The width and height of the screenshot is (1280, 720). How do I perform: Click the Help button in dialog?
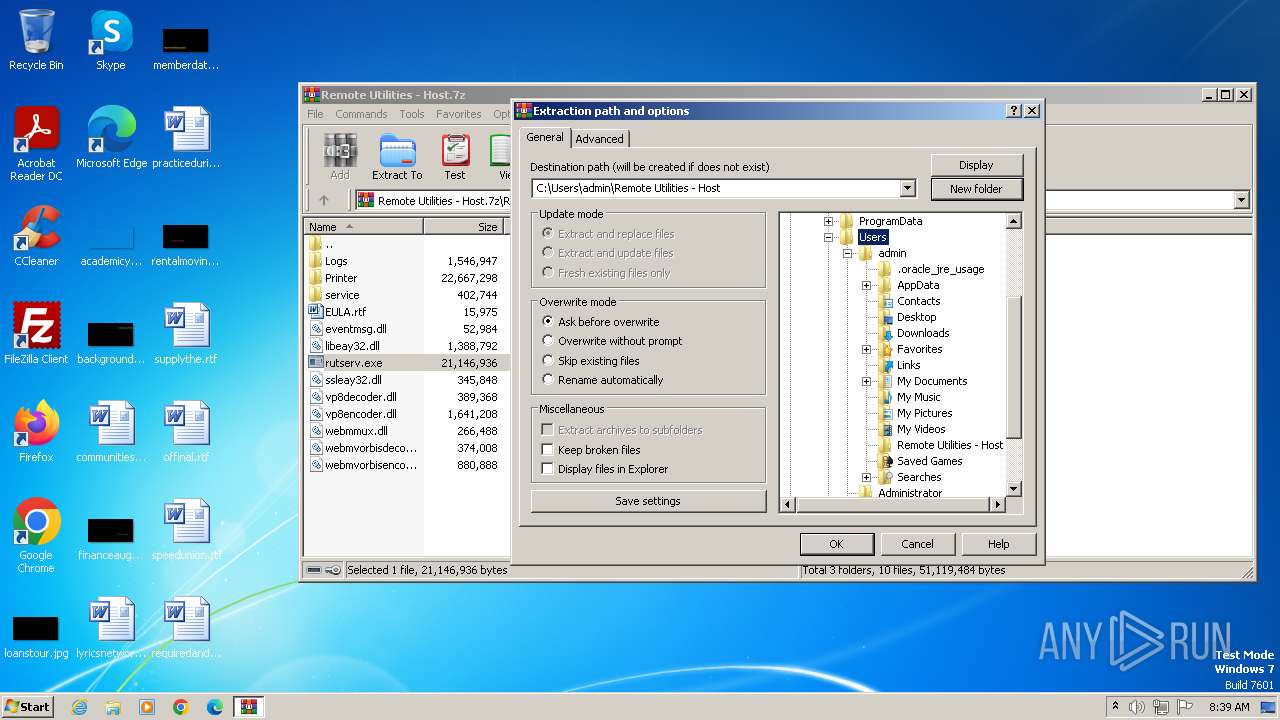coord(998,544)
